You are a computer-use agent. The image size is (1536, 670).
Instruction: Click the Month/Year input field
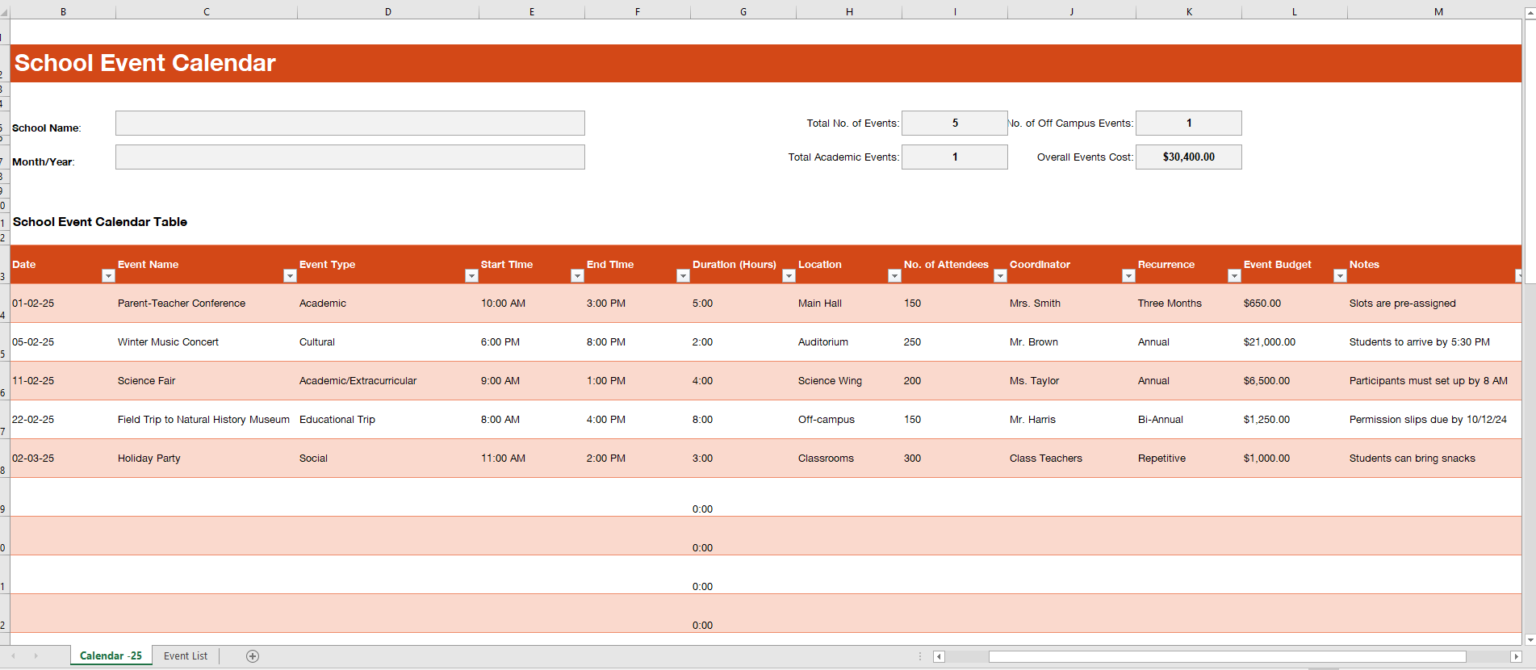click(349, 156)
